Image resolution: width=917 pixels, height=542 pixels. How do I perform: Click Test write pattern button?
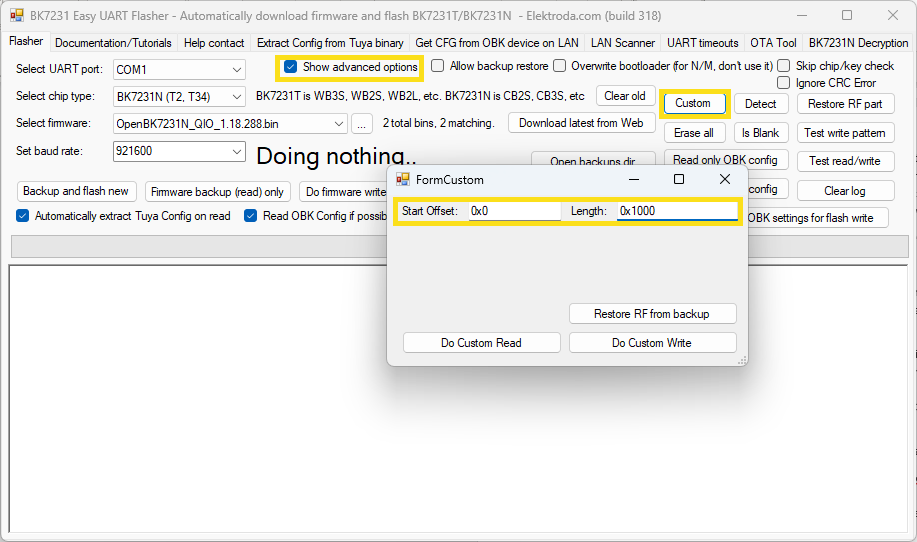pos(845,133)
